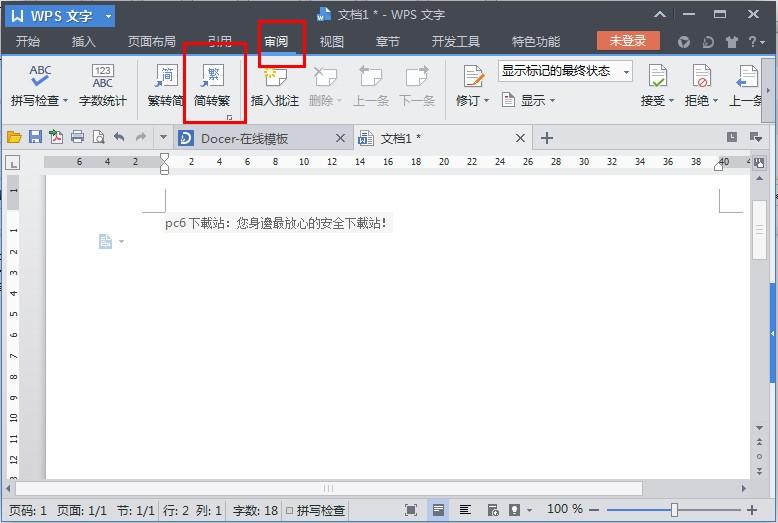Click 100 % zoom level text
Viewport: 778px width, 523px height.
coord(565,509)
